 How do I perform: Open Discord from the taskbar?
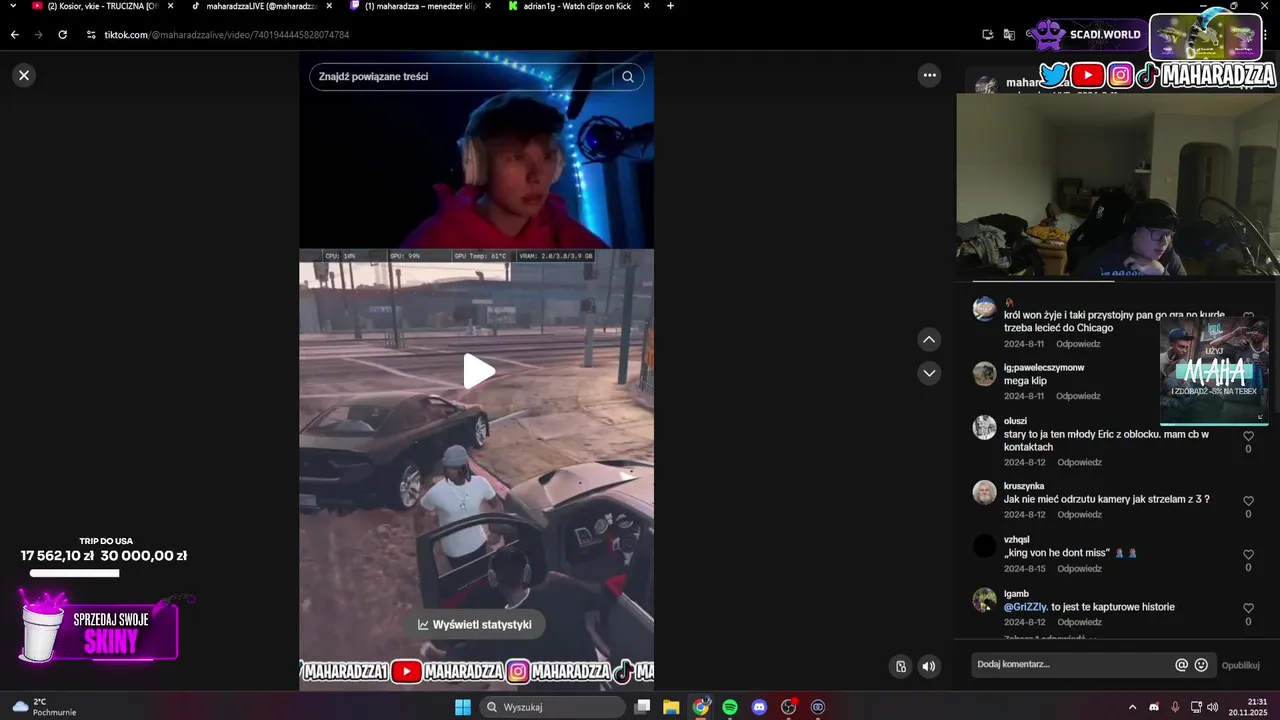coord(759,707)
